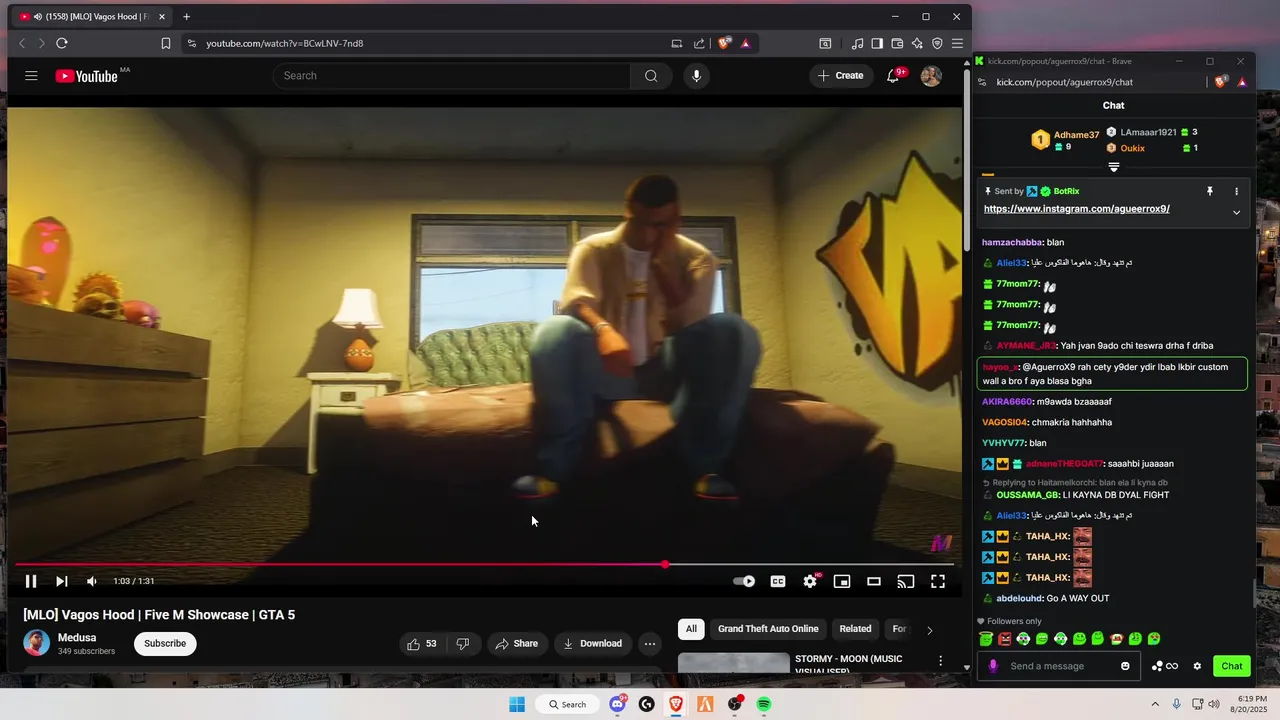Dislike the video
This screenshot has height=720, width=1280.
click(463, 644)
